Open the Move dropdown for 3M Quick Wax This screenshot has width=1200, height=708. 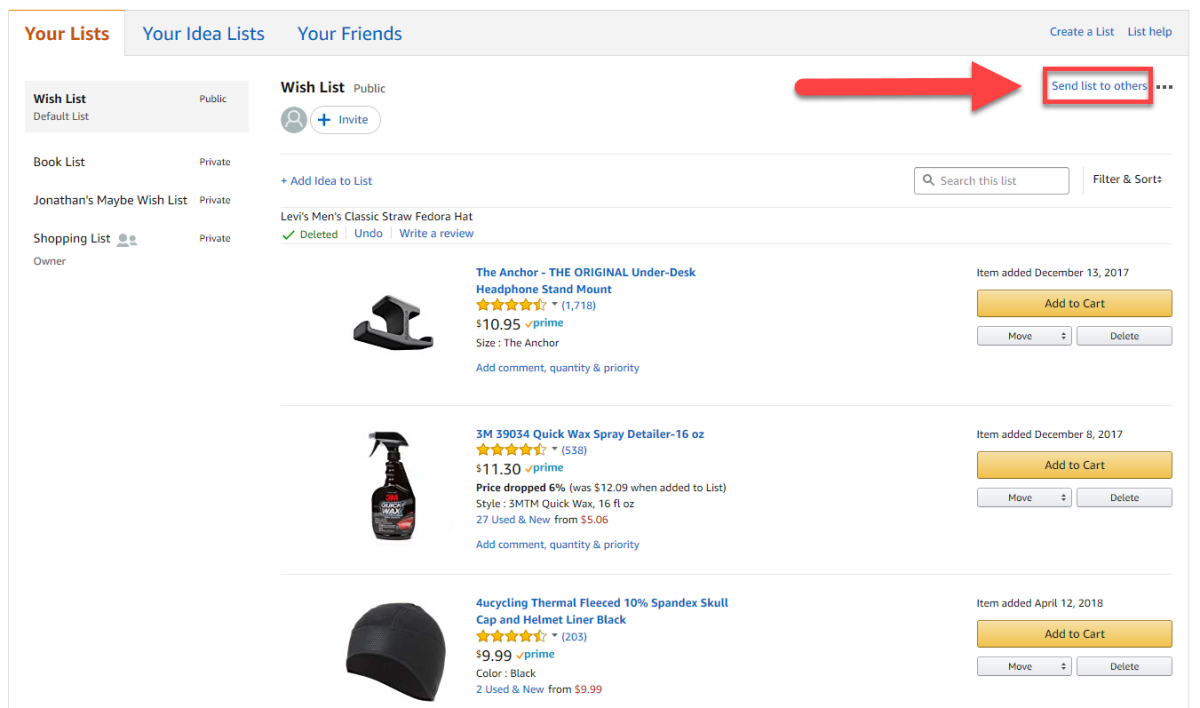coord(1023,497)
